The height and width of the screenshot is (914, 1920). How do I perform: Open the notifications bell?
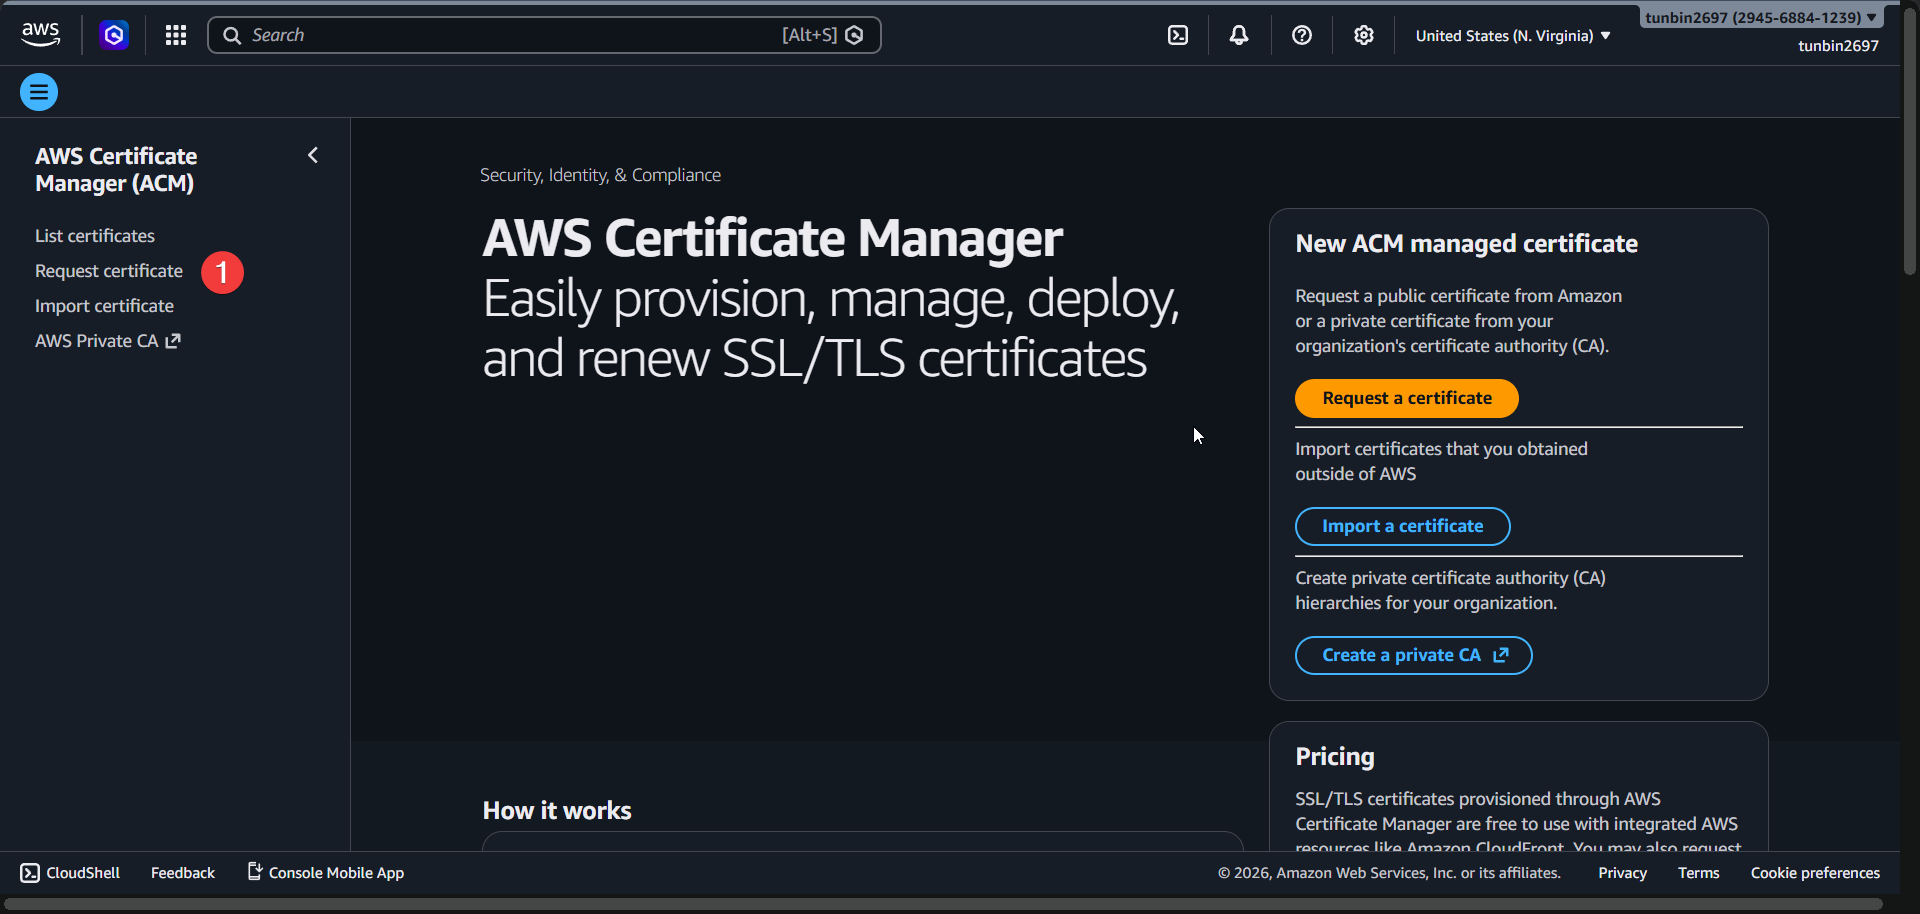1239,34
